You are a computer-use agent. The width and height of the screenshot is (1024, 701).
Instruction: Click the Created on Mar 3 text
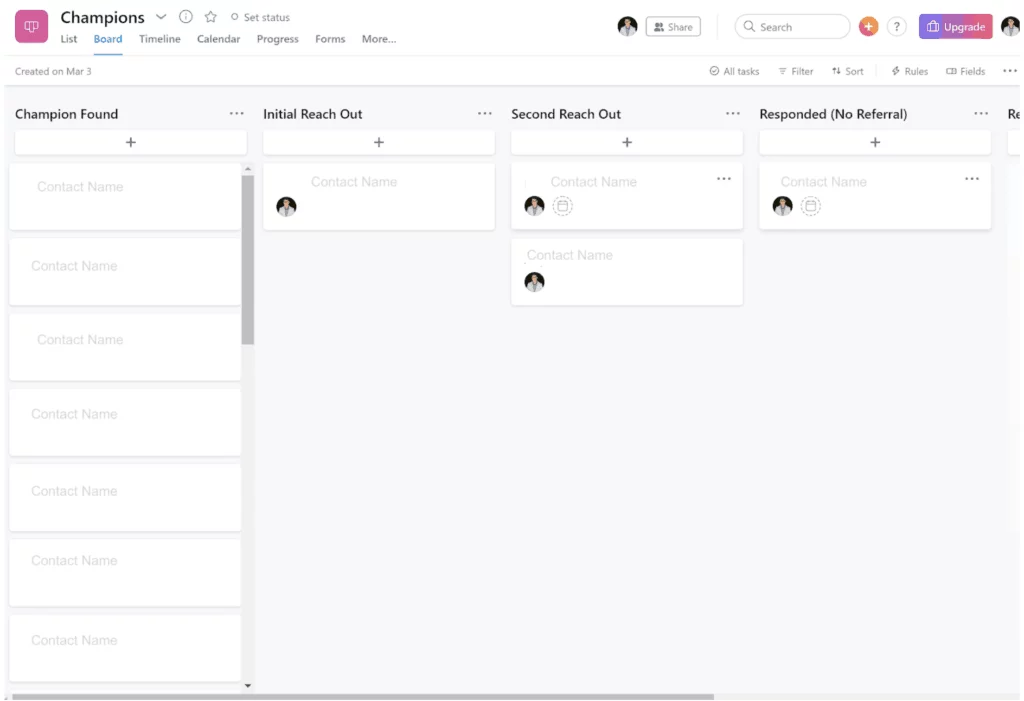click(x=53, y=71)
